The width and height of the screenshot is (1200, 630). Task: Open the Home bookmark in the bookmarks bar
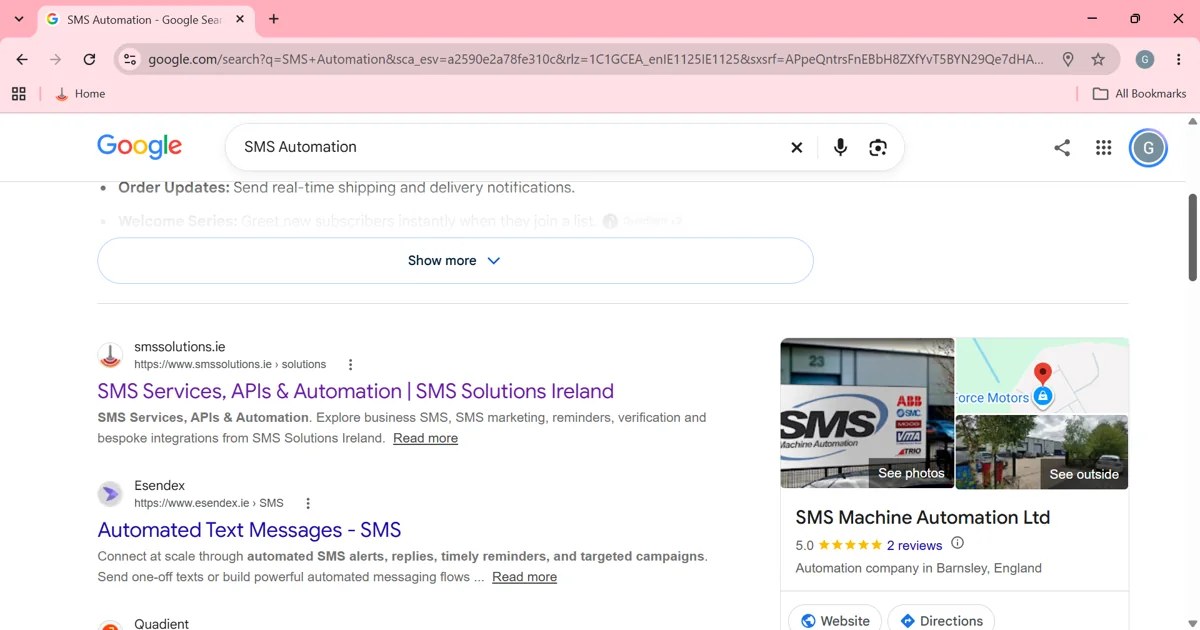(80, 94)
